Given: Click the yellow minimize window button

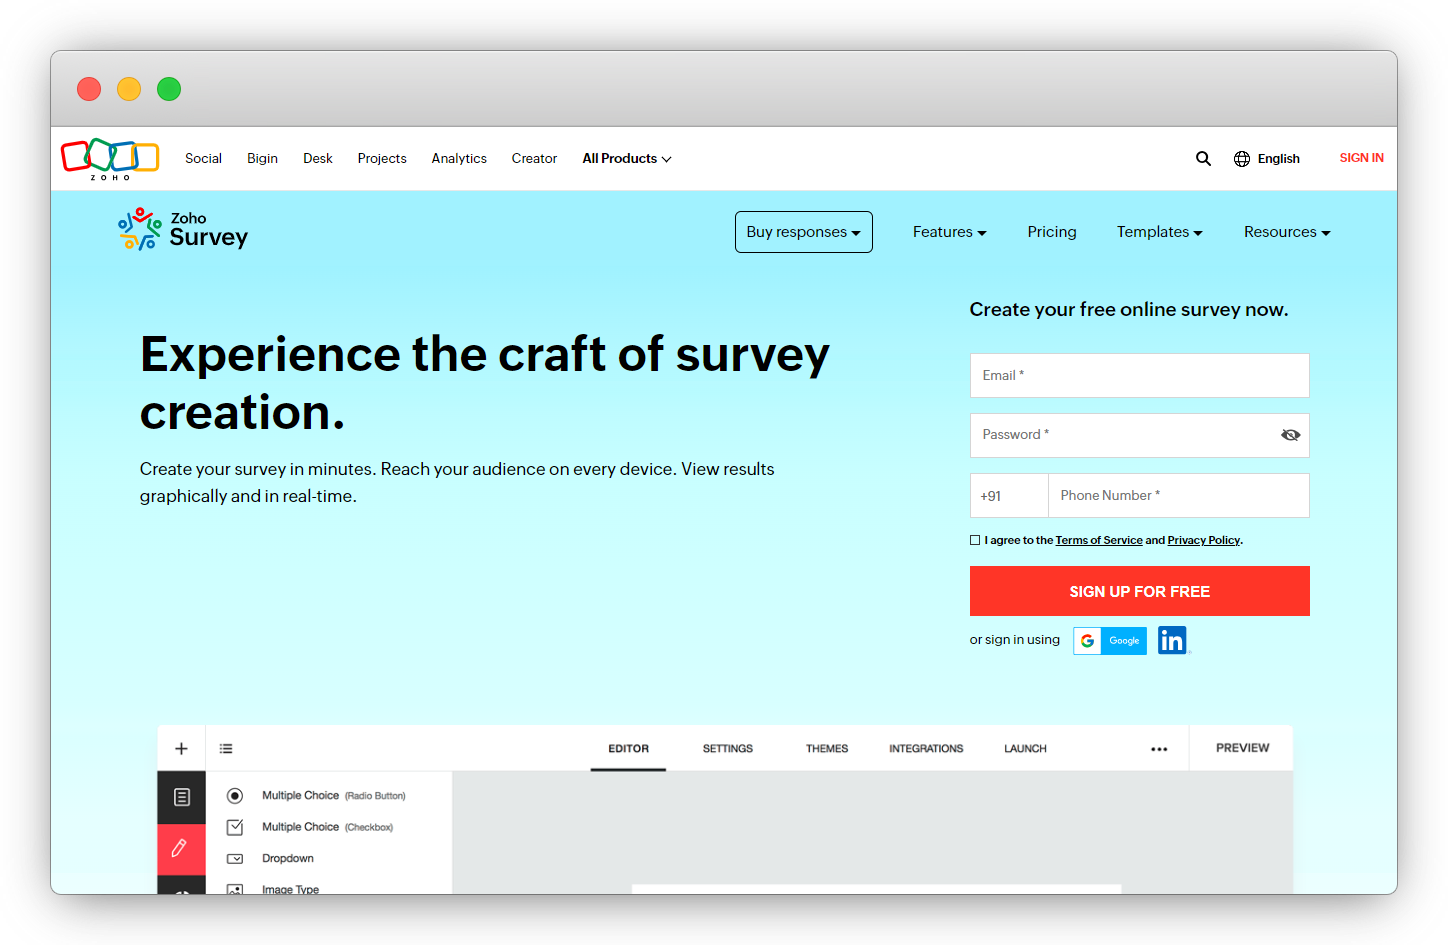Looking at the screenshot, I should tap(129, 89).
